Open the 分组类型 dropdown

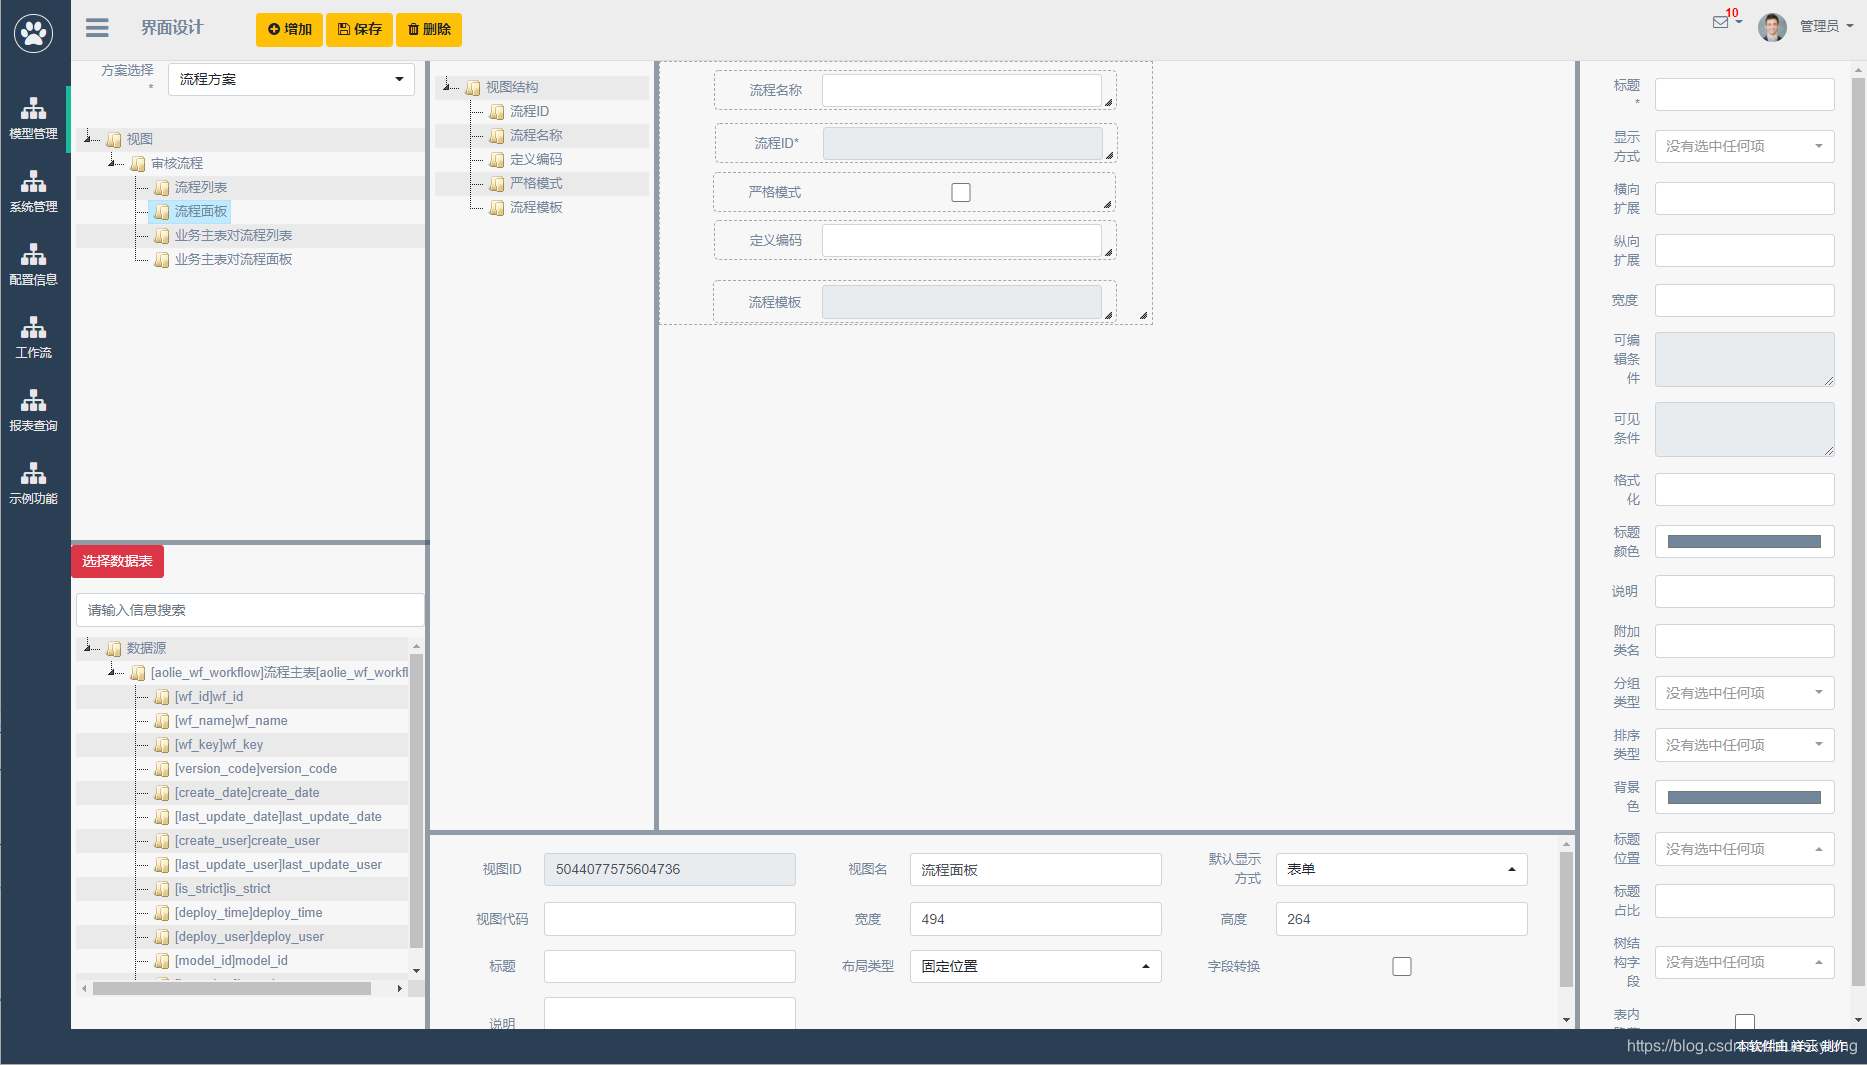[x=1744, y=693]
